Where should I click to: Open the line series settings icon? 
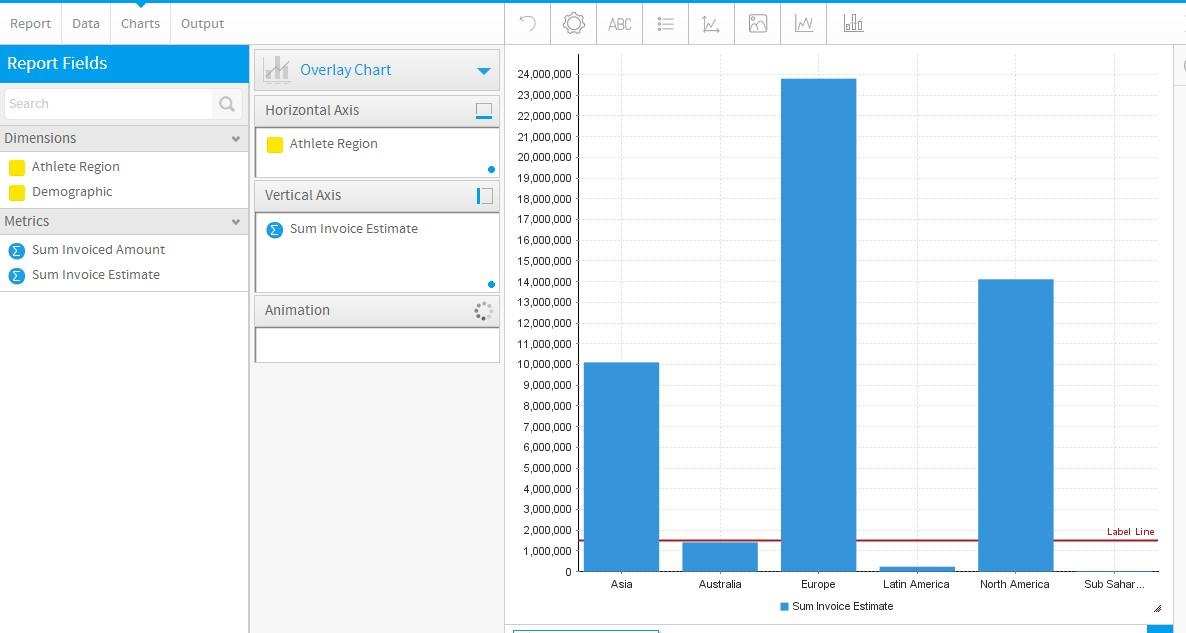point(804,23)
